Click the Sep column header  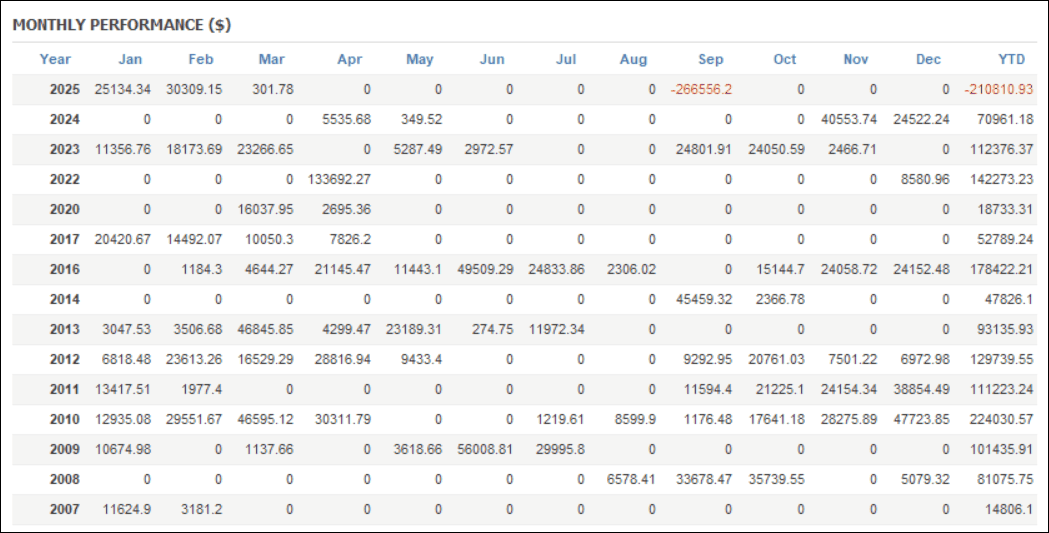click(711, 59)
